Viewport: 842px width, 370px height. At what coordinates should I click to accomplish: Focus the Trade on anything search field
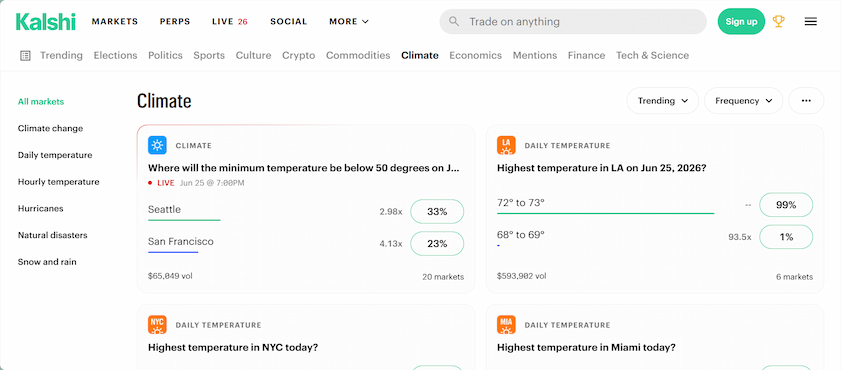tap(573, 21)
